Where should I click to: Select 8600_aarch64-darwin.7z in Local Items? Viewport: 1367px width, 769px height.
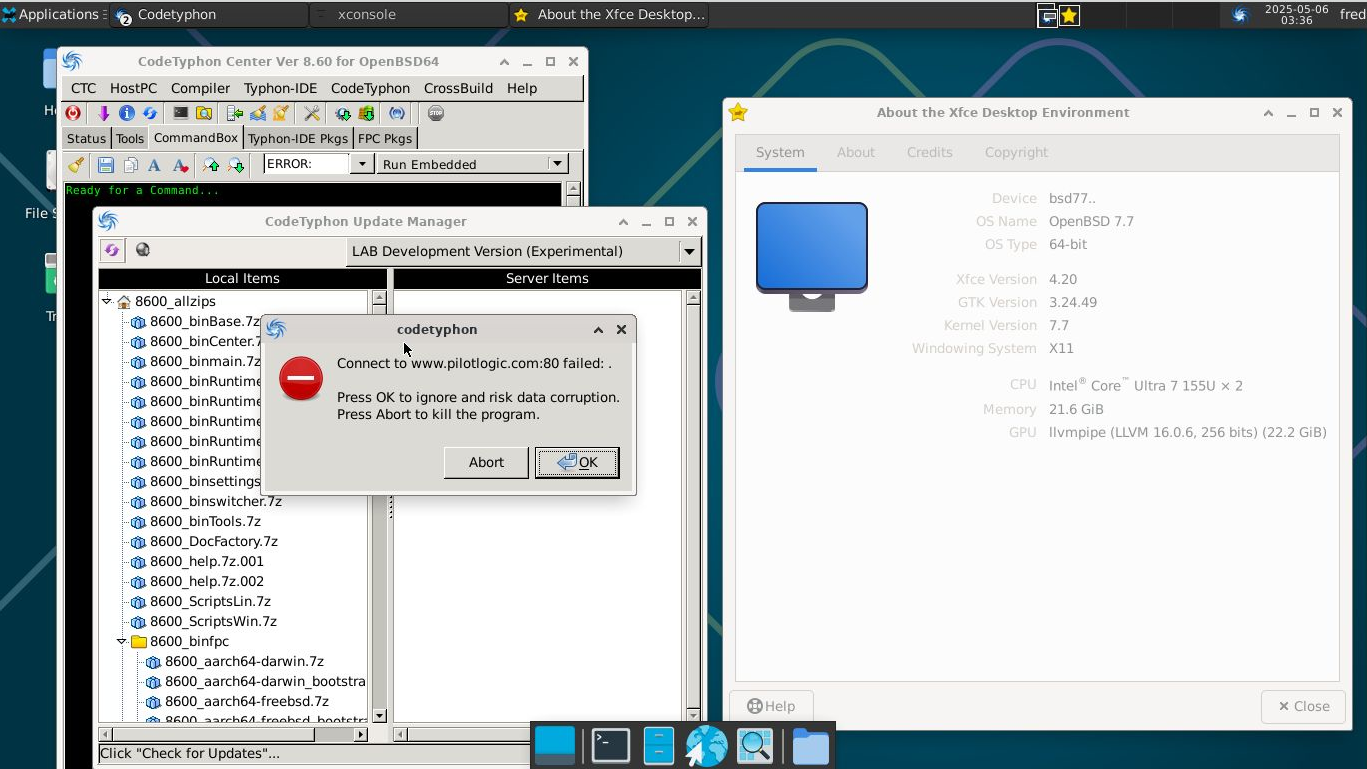pos(244,661)
